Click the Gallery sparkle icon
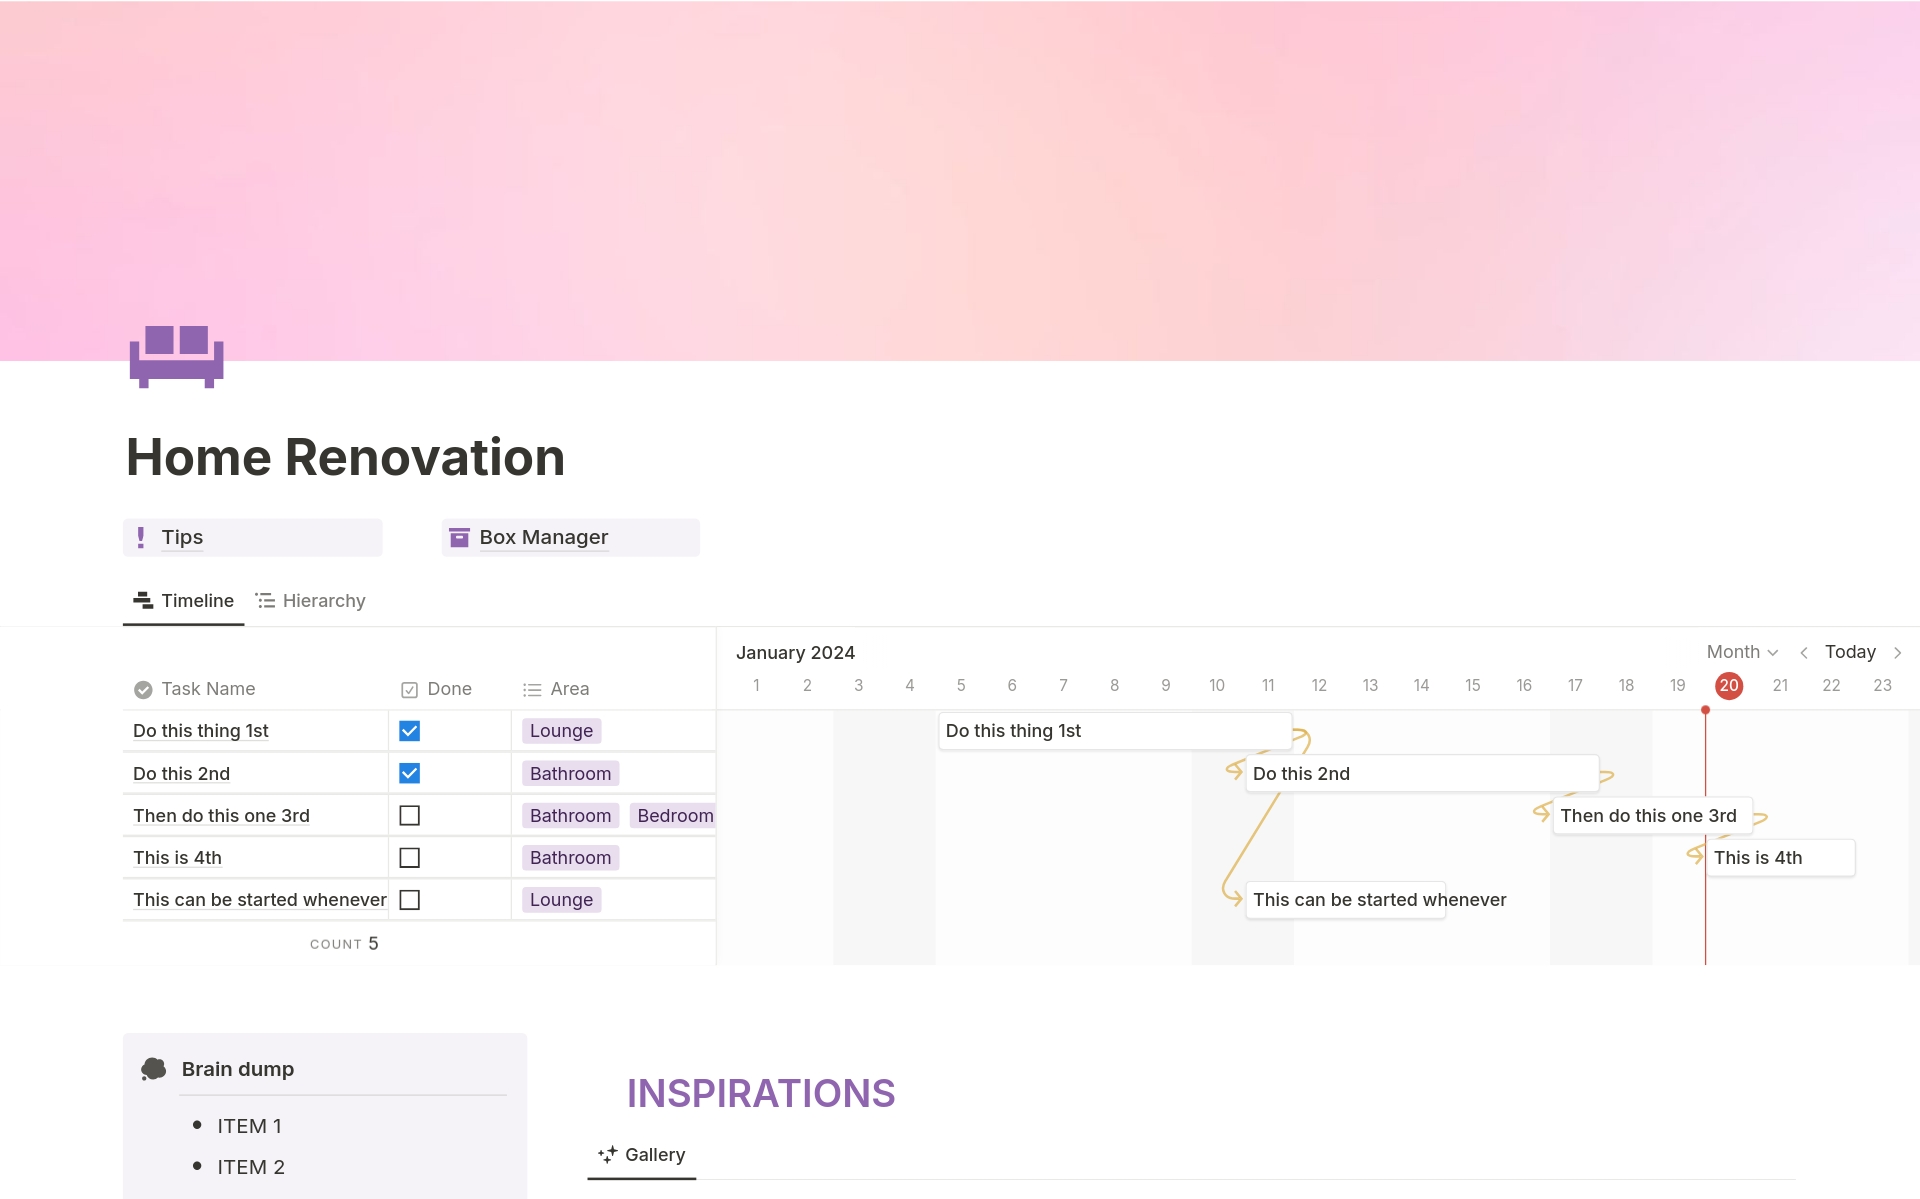 pos(607,1154)
